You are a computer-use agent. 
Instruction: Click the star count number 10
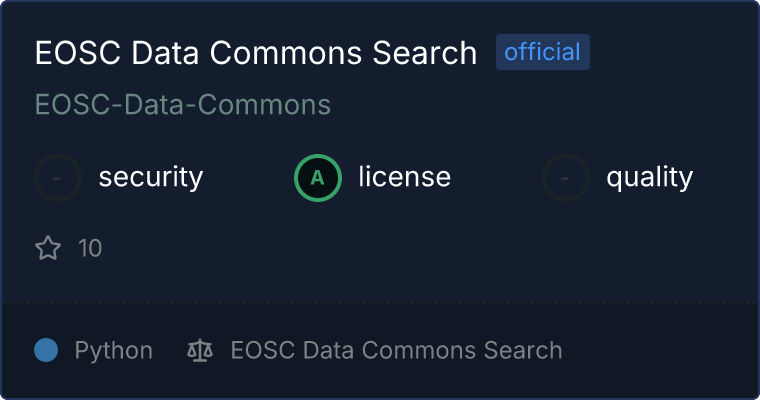(x=90, y=248)
